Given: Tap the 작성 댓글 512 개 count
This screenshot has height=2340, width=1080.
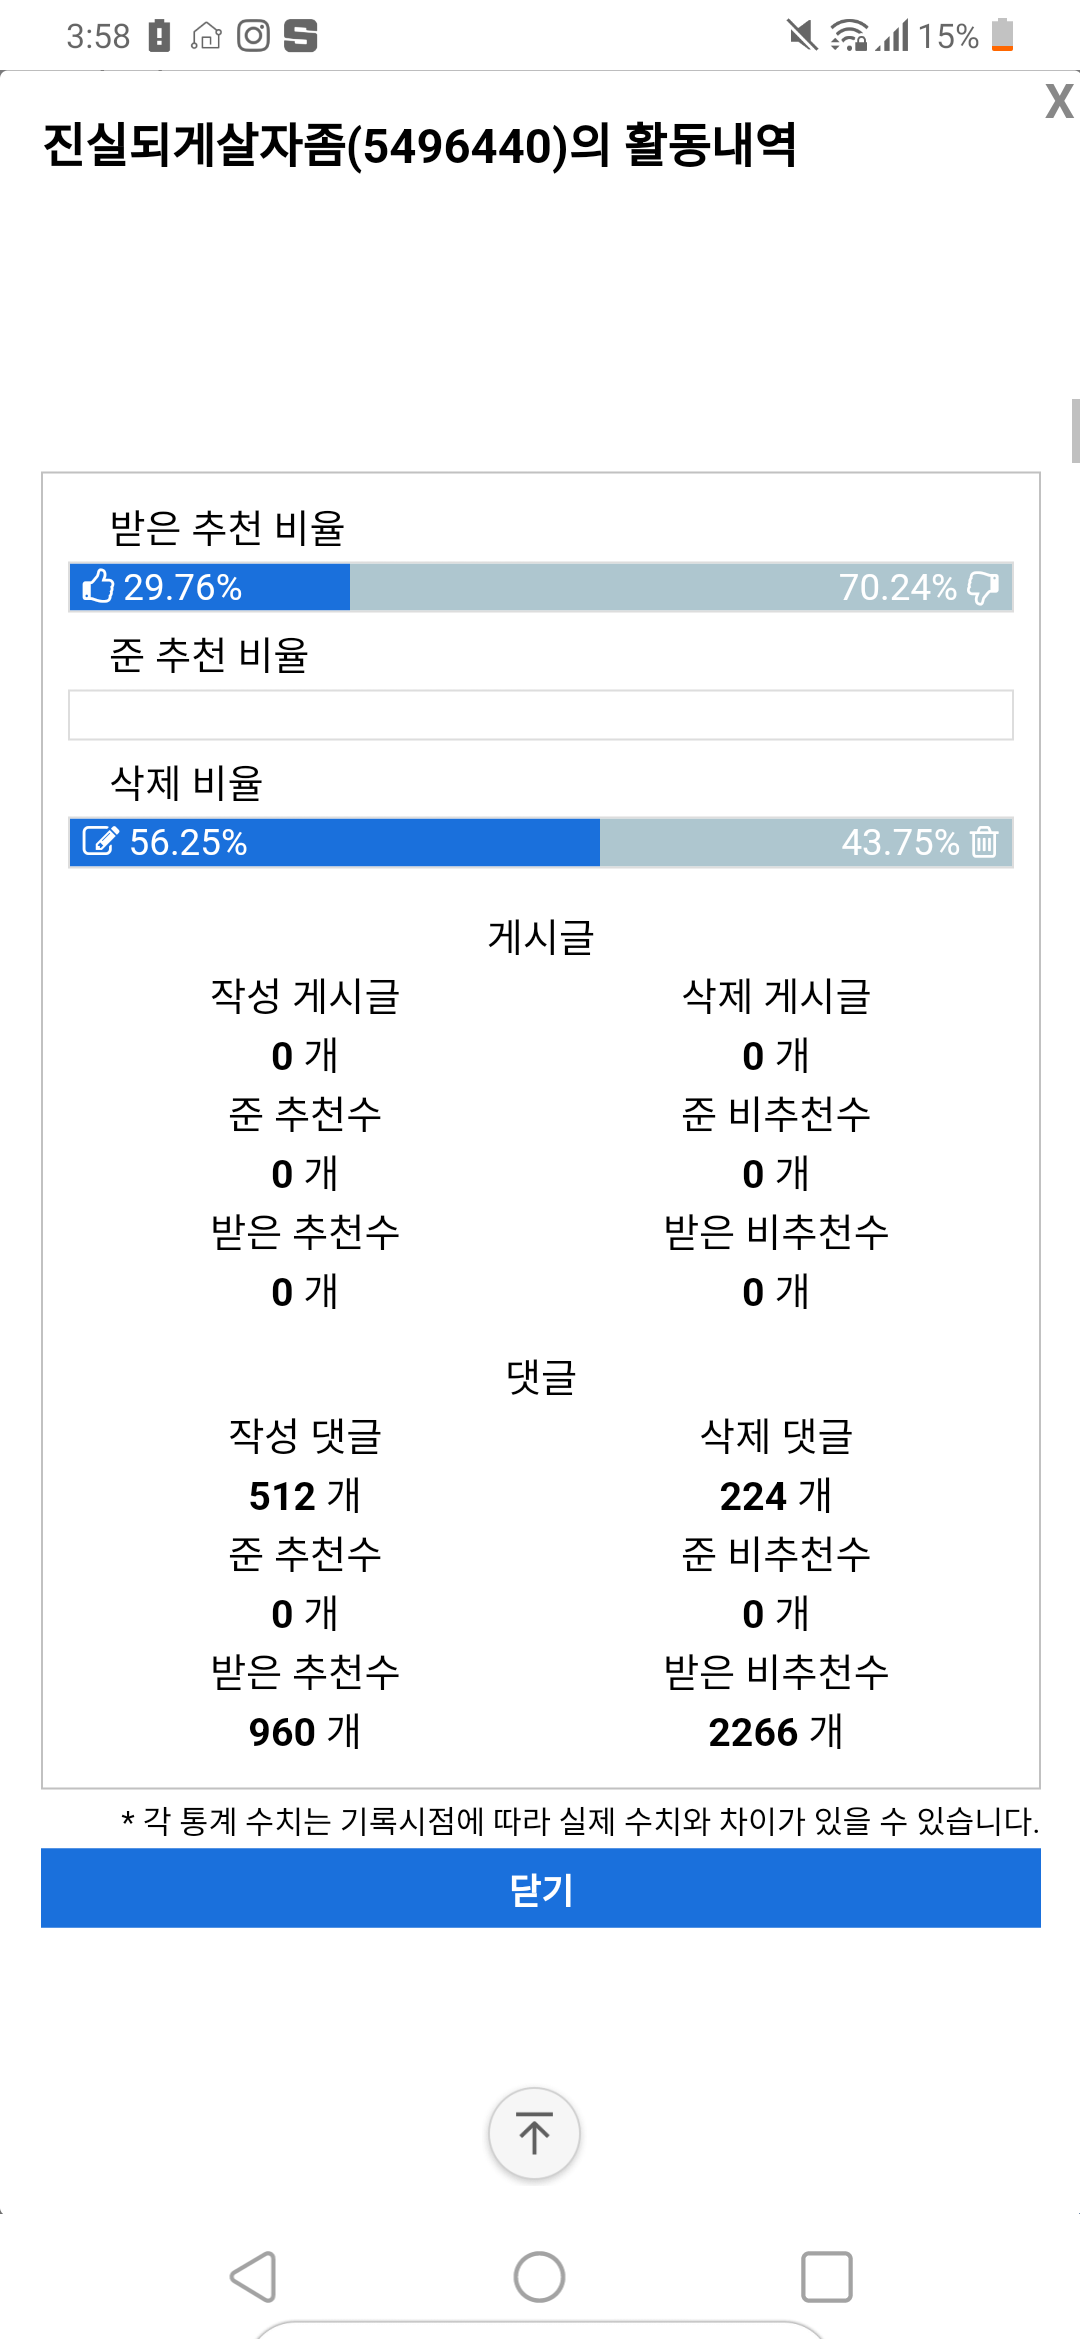Looking at the screenshot, I should 304,1496.
